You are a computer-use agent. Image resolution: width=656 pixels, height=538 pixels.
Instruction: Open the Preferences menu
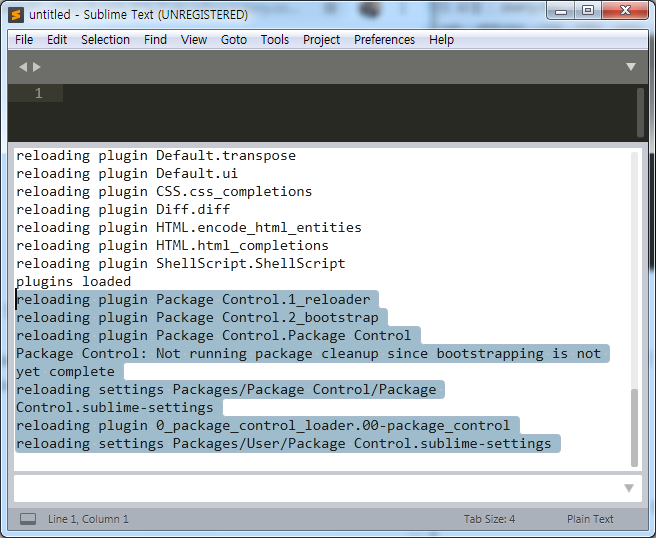click(384, 40)
